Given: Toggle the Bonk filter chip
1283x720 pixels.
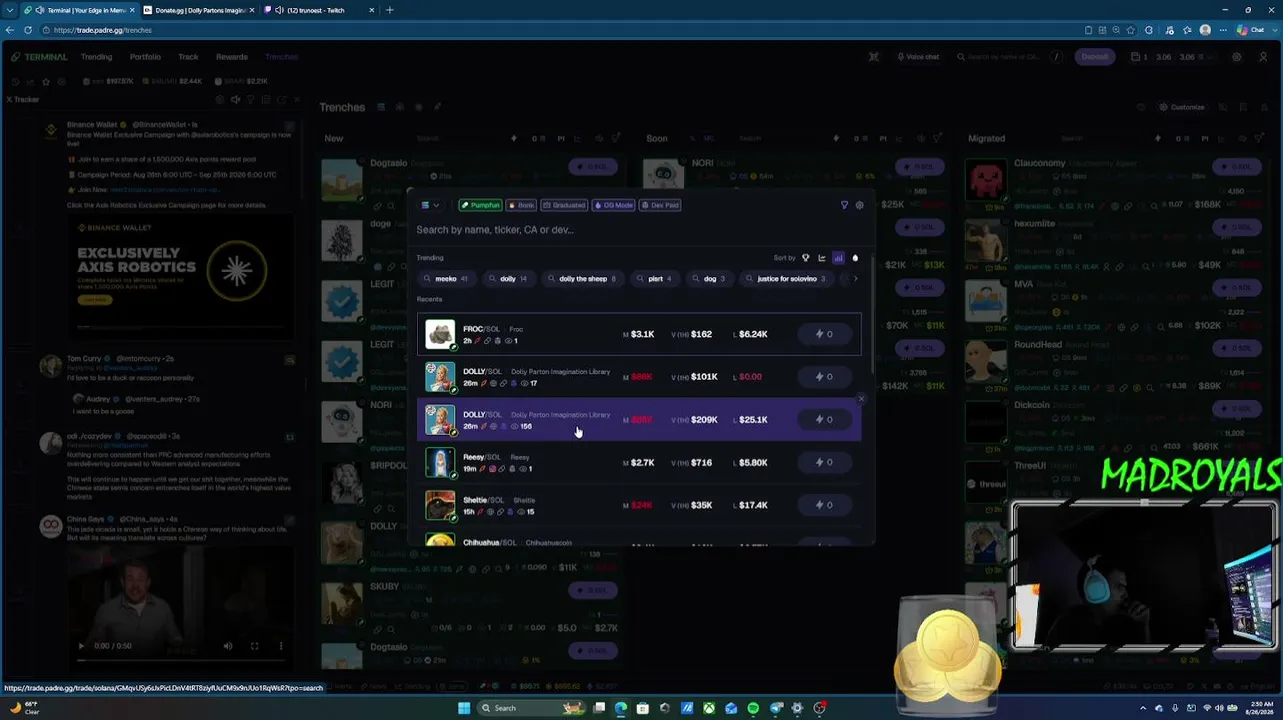Looking at the screenshot, I should [521, 205].
